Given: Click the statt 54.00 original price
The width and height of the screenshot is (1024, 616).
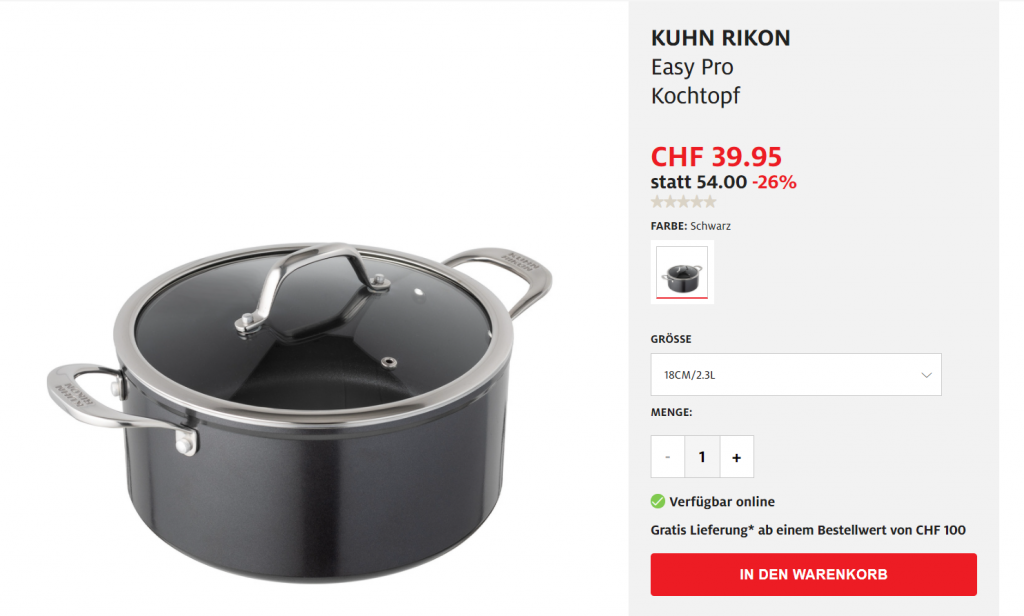Looking at the screenshot, I should tap(699, 182).
